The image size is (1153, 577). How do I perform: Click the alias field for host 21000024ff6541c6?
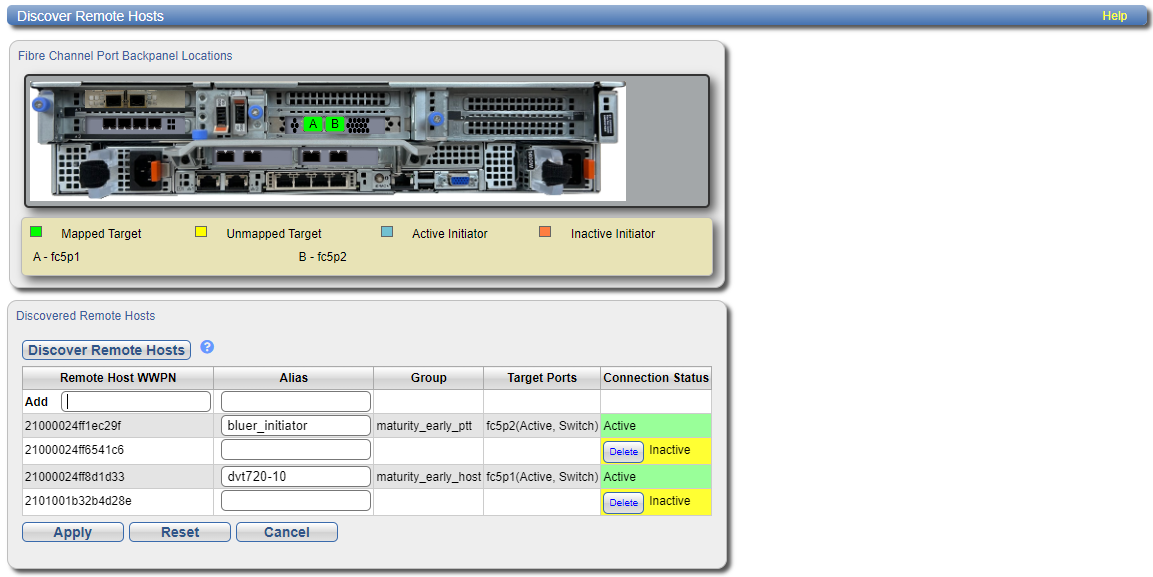point(295,451)
